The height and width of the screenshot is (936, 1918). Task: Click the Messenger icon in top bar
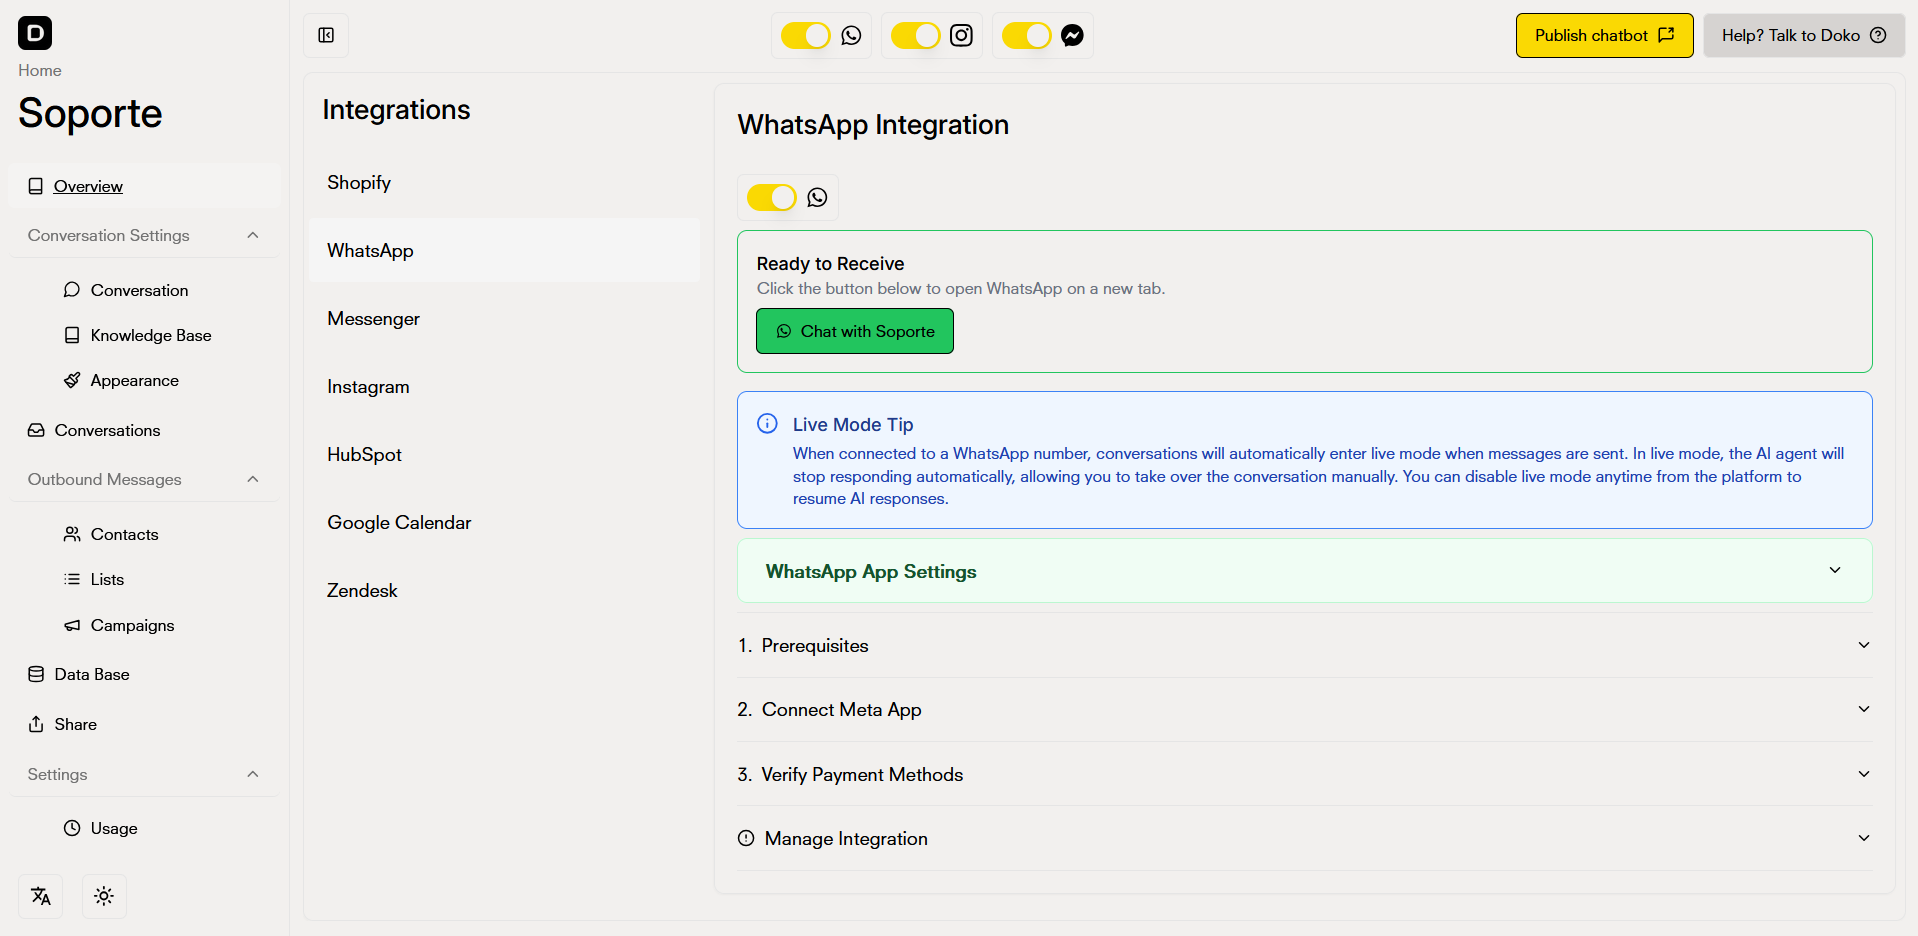click(x=1072, y=36)
